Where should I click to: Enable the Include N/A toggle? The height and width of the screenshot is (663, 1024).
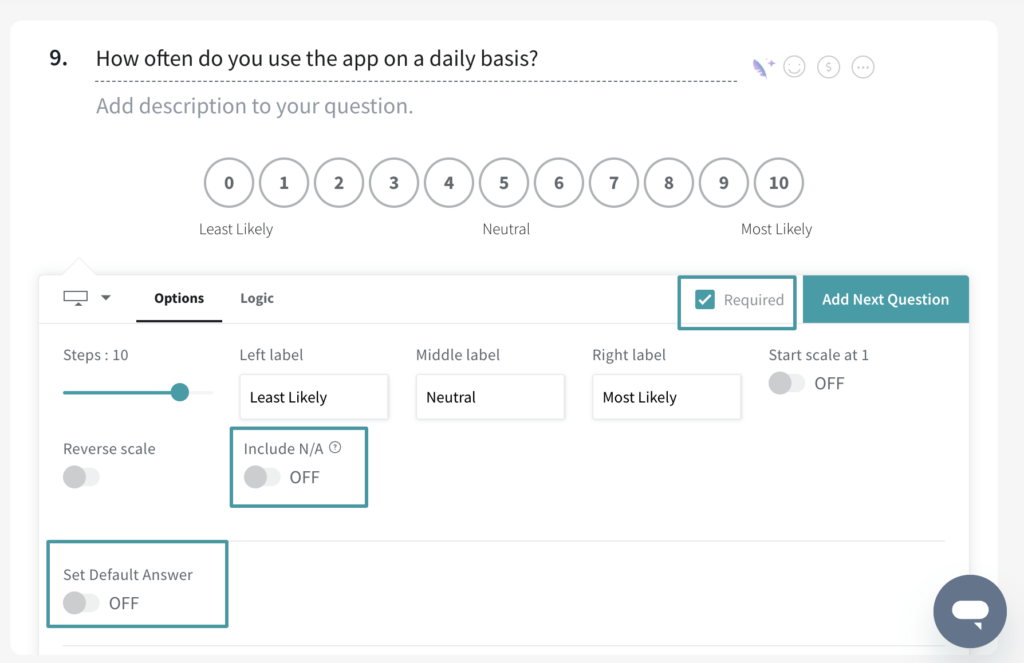coord(263,478)
